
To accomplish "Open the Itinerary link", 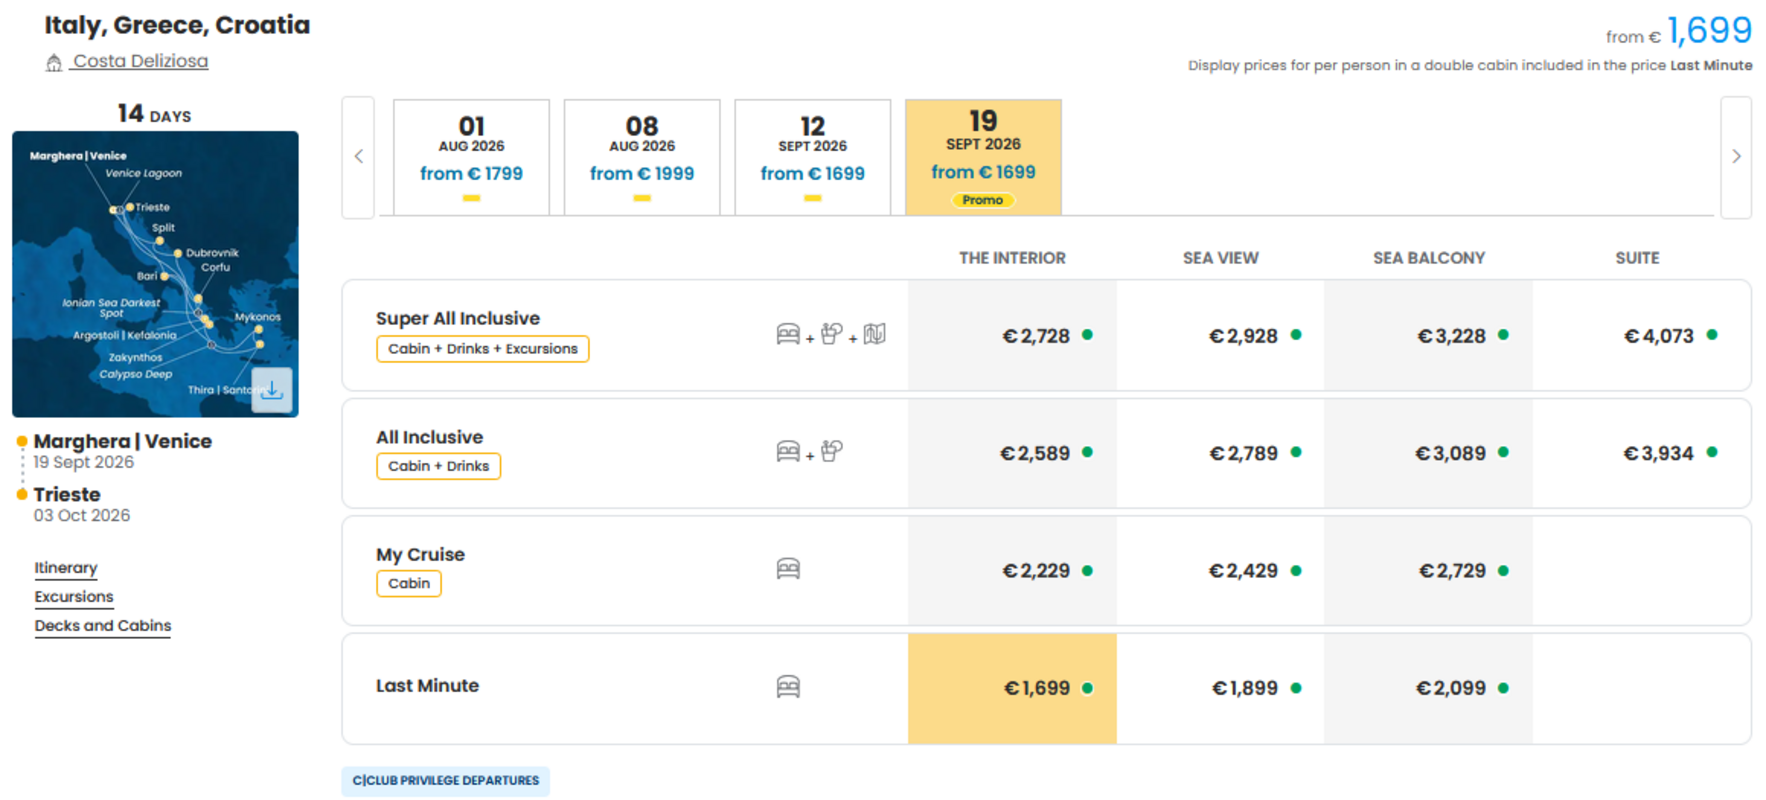I will [x=66, y=568].
